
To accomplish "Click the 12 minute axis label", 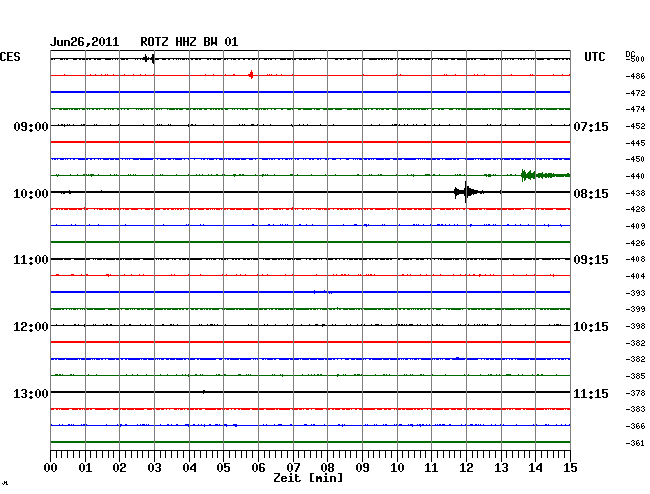I will point(466,467).
